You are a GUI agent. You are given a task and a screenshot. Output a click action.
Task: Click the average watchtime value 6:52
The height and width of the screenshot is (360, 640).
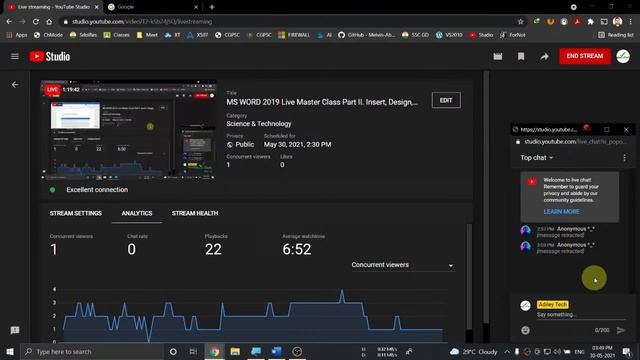point(297,249)
